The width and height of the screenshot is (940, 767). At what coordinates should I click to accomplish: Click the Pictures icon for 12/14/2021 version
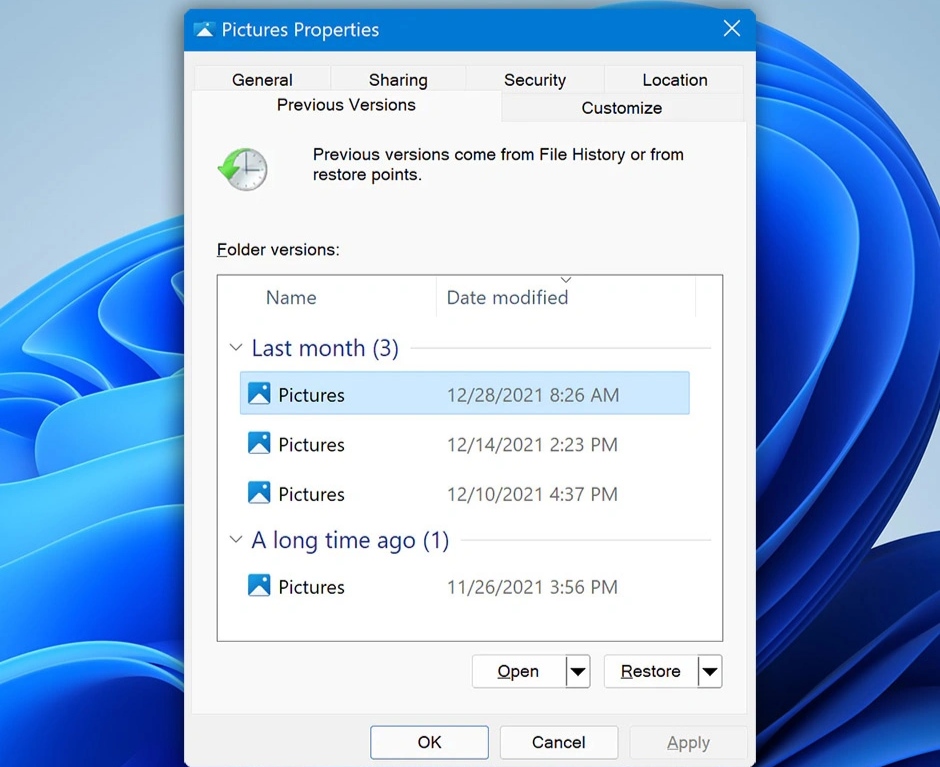coord(259,444)
